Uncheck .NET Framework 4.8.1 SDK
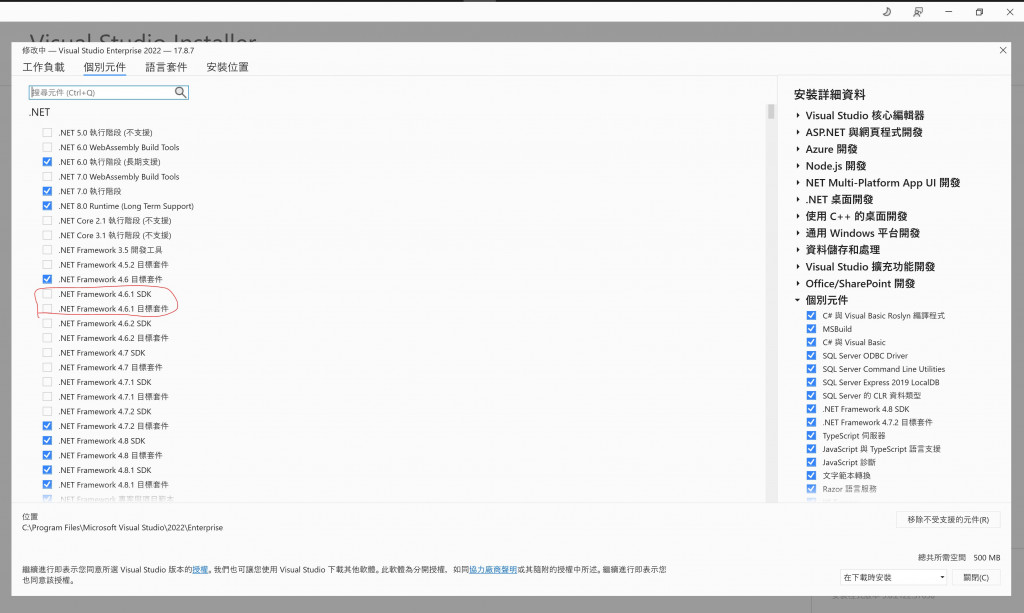This screenshot has height=613, width=1024. 47,470
